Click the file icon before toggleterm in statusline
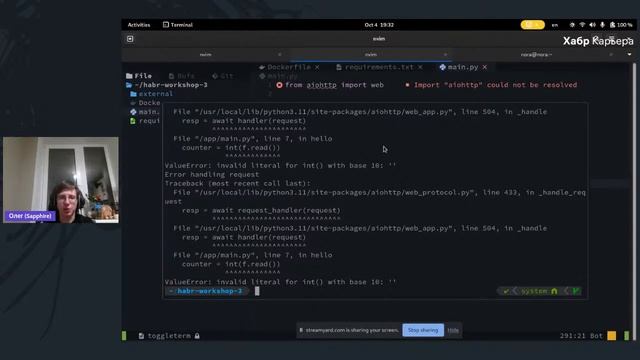This screenshot has width=640, height=360. click(141, 336)
